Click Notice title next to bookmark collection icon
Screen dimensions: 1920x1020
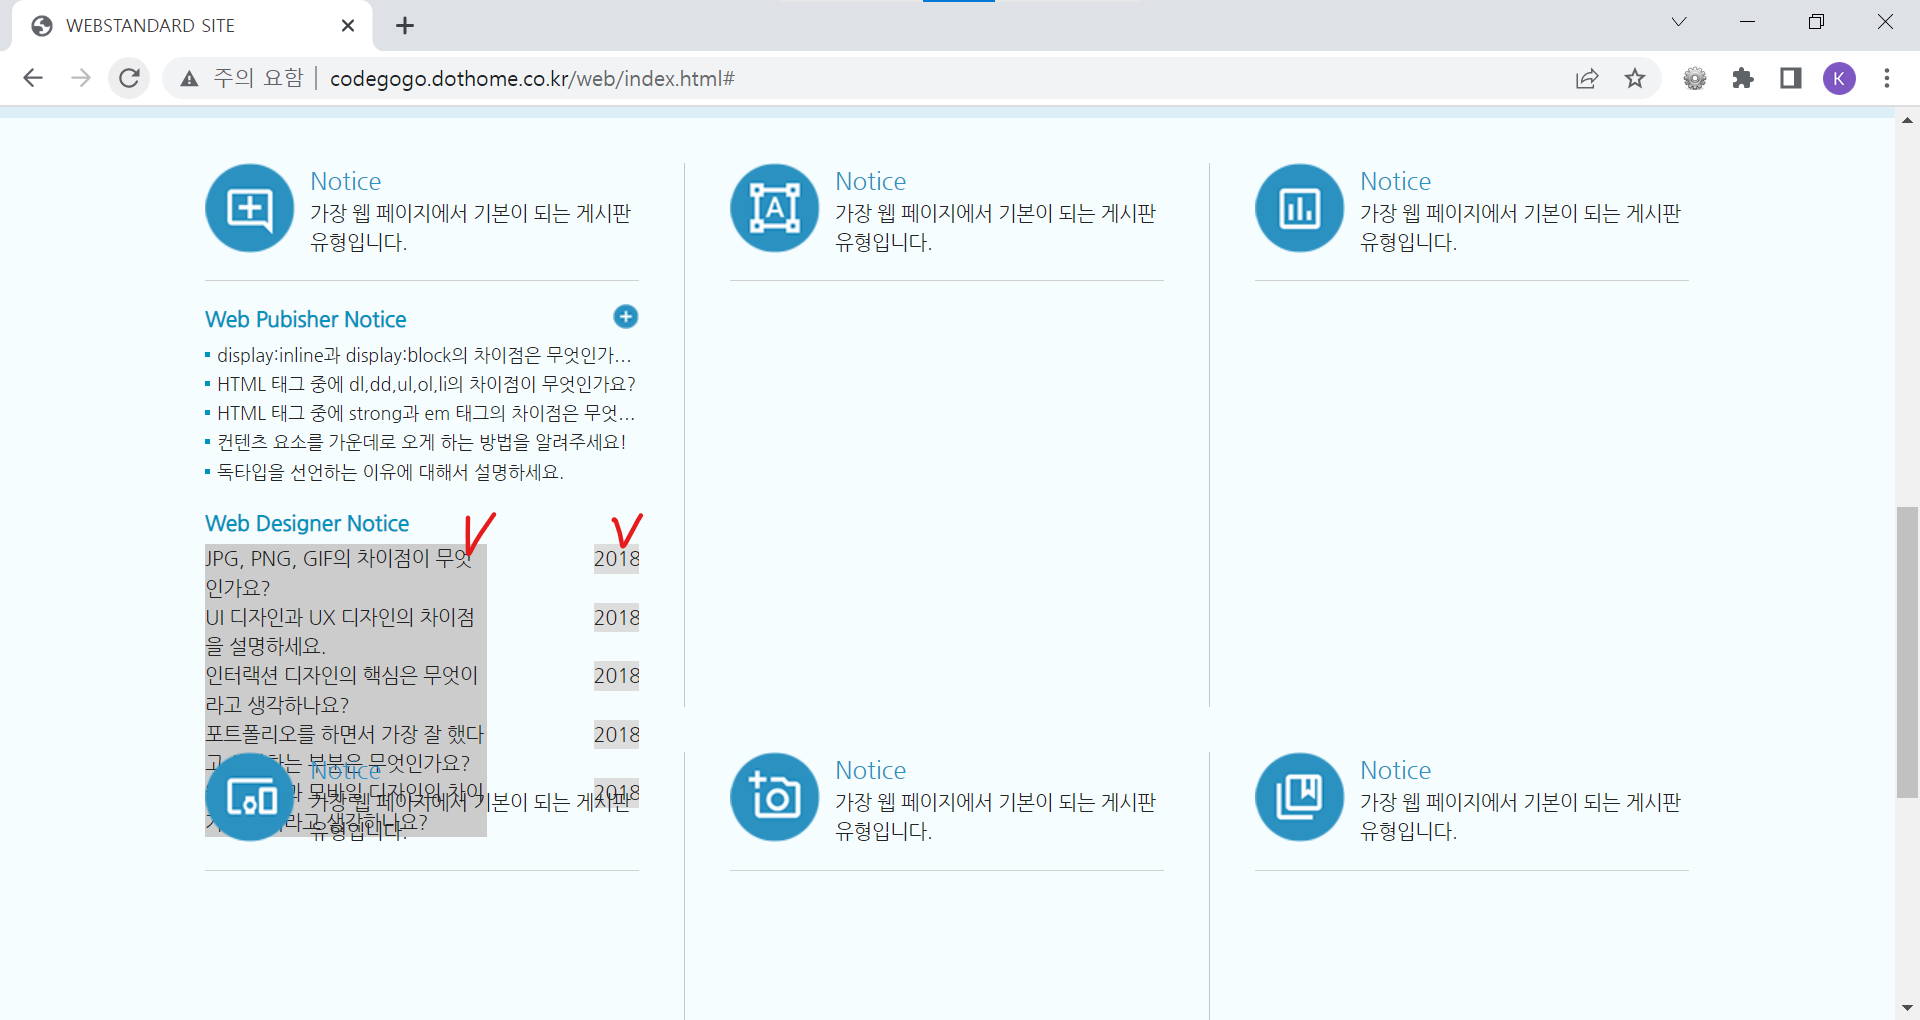(x=1395, y=770)
